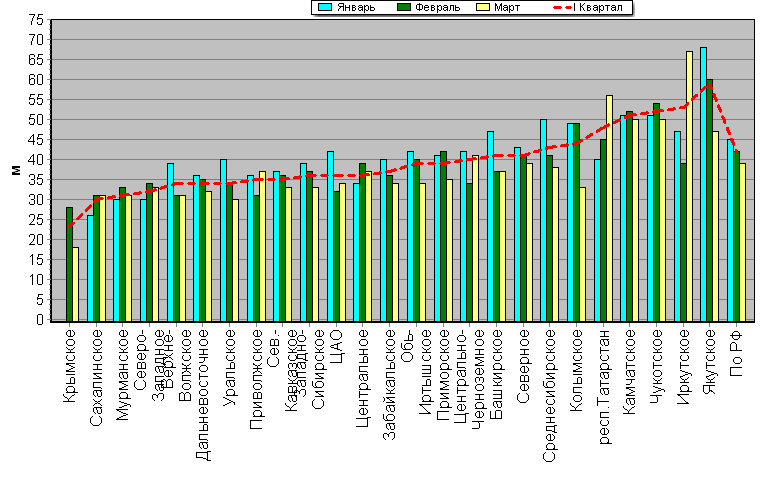The width and height of the screenshot is (777, 479).
Task: Click the Уральское axis label
Action: tap(229, 367)
